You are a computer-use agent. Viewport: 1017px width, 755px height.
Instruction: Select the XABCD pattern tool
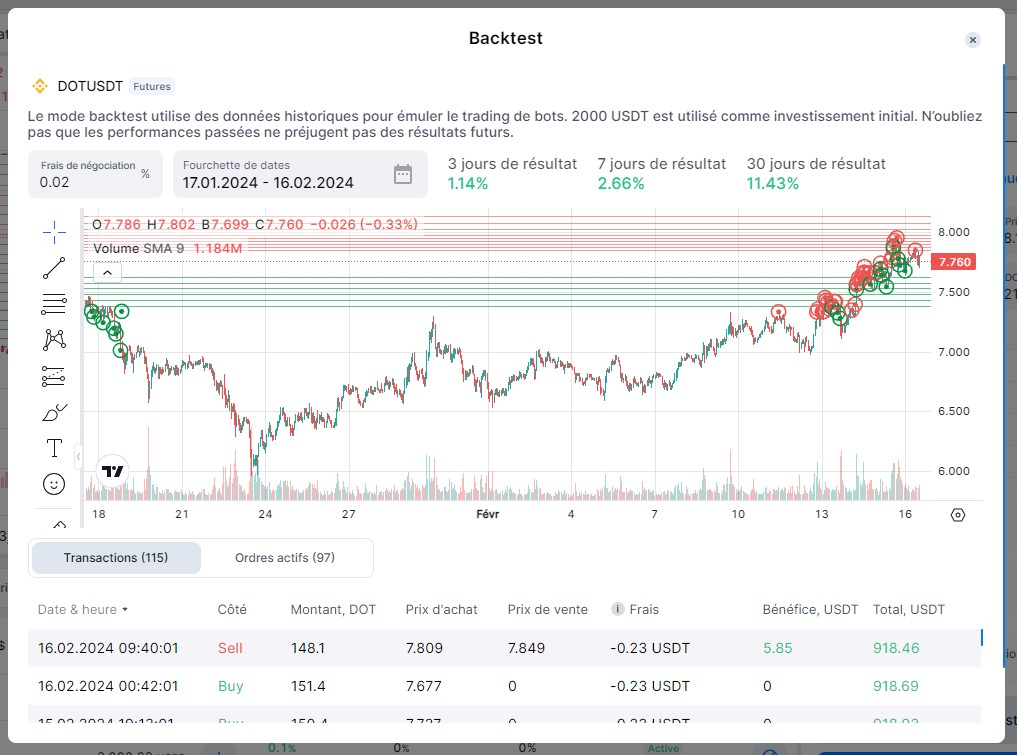click(54, 340)
